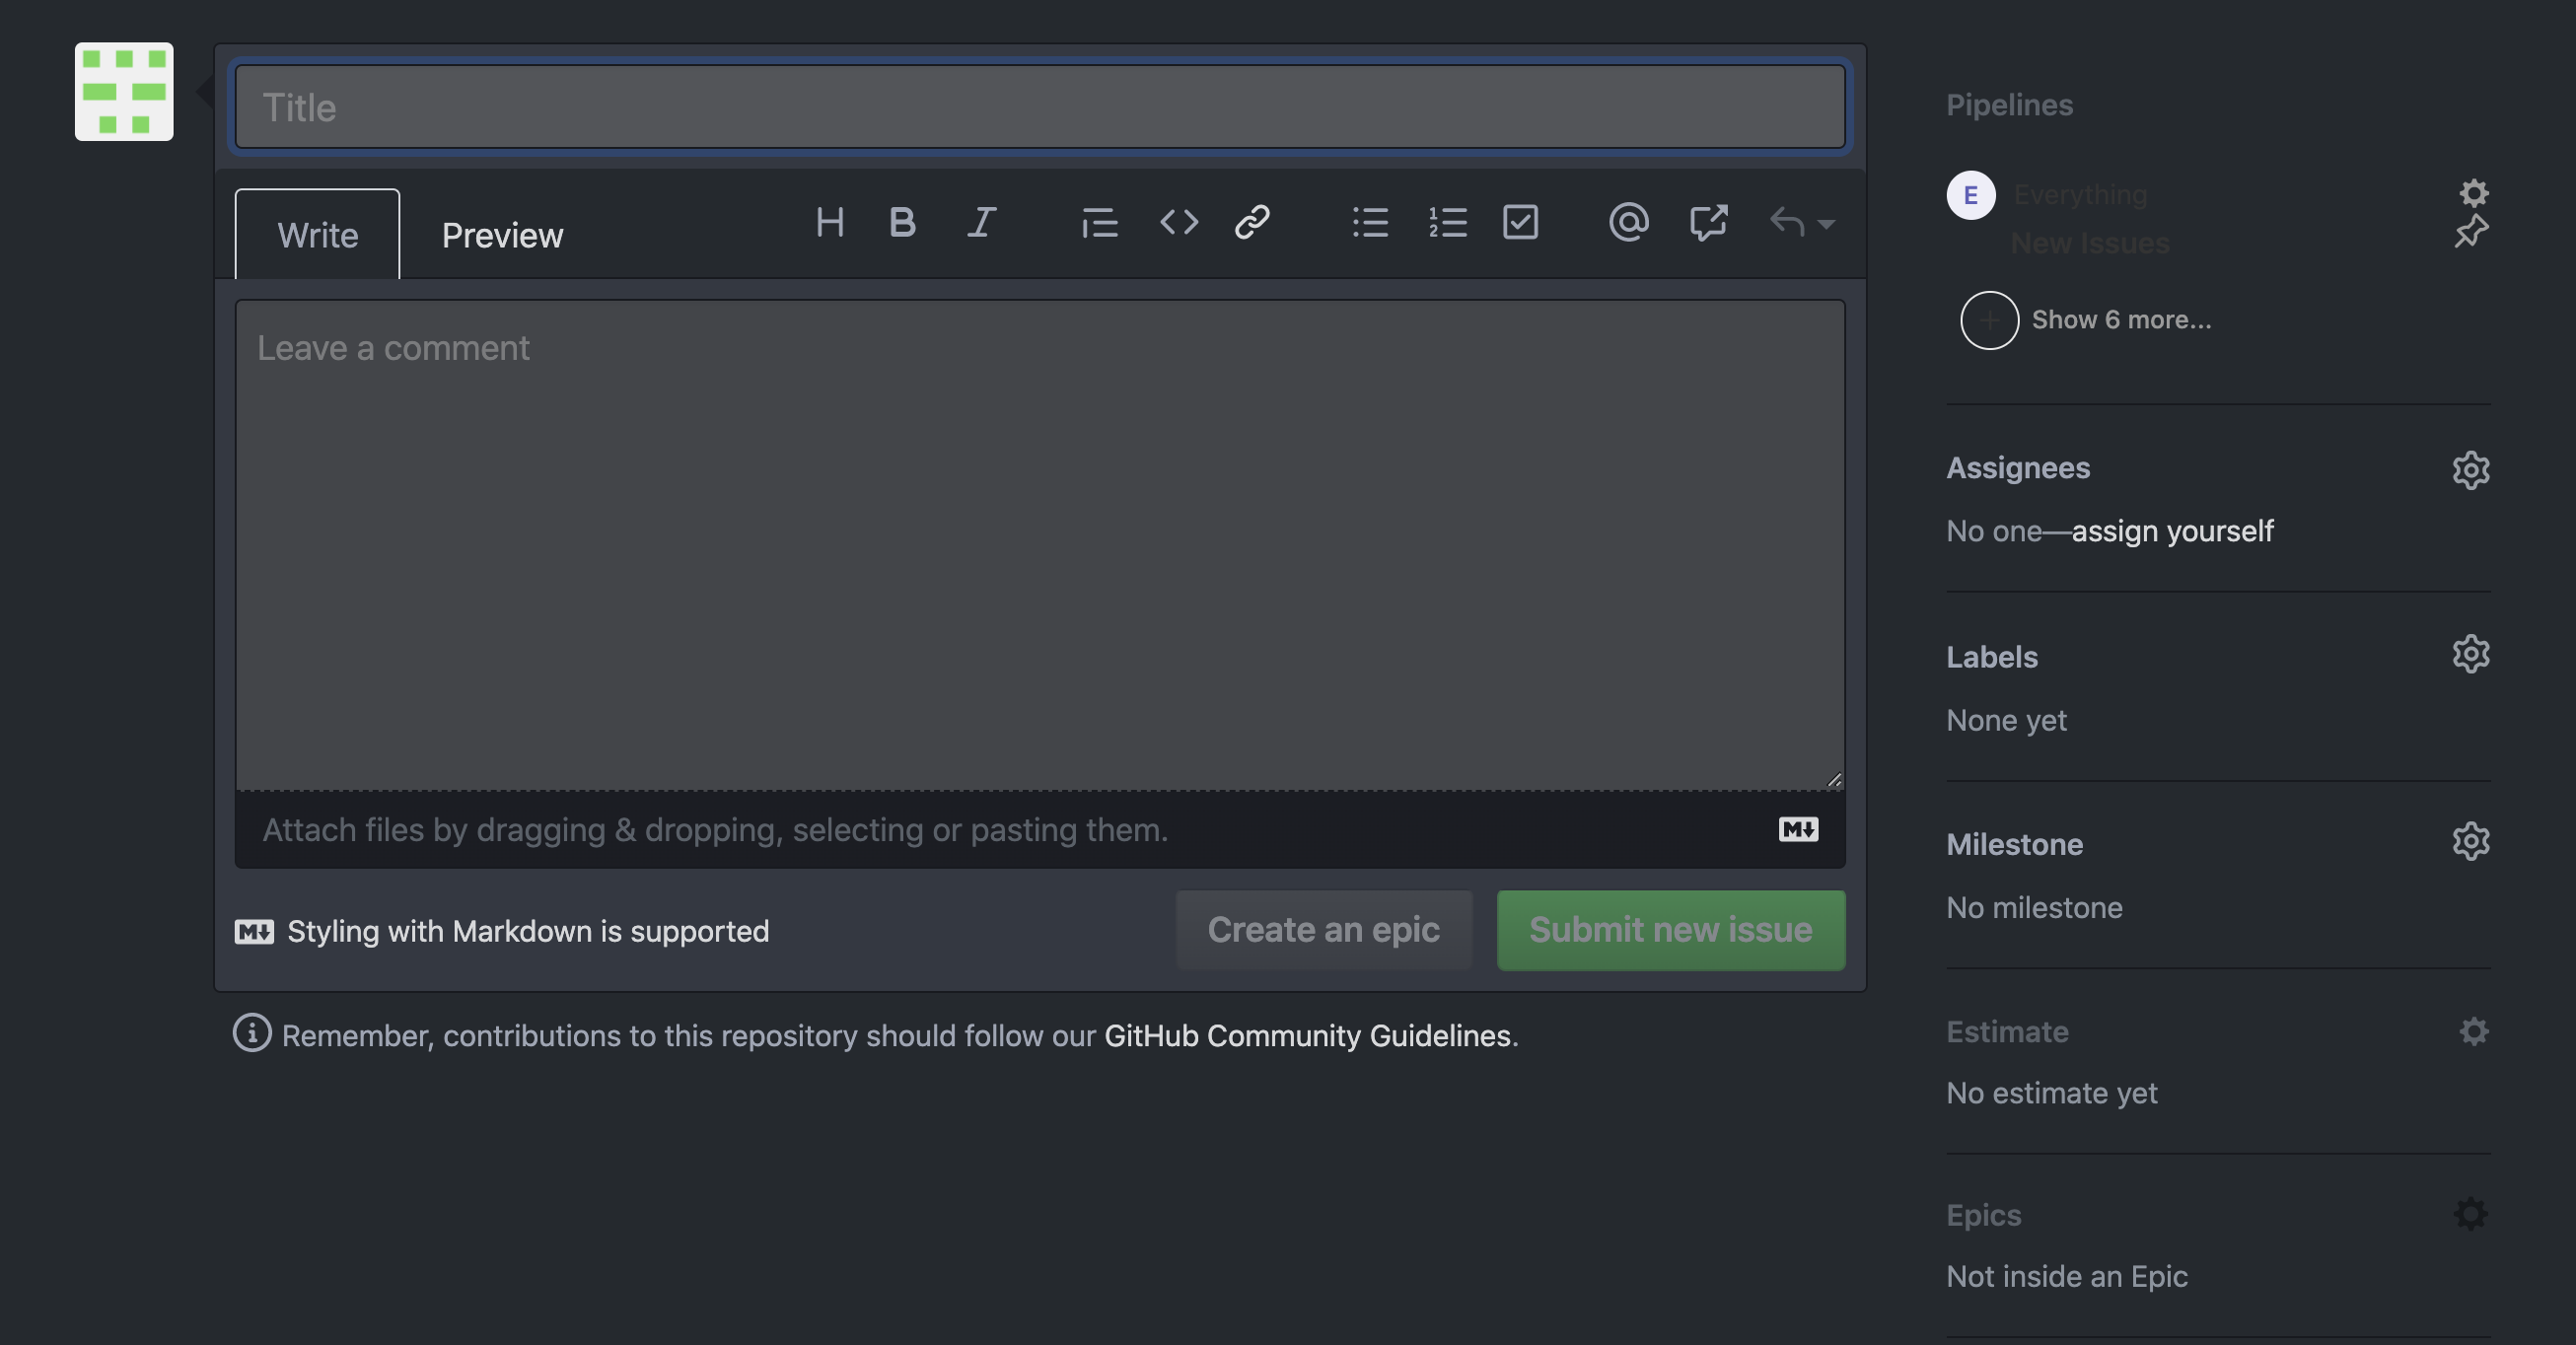Open the Assignees gear menu
Screen dimensions: 2576x1345
(x=2470, y=469)
